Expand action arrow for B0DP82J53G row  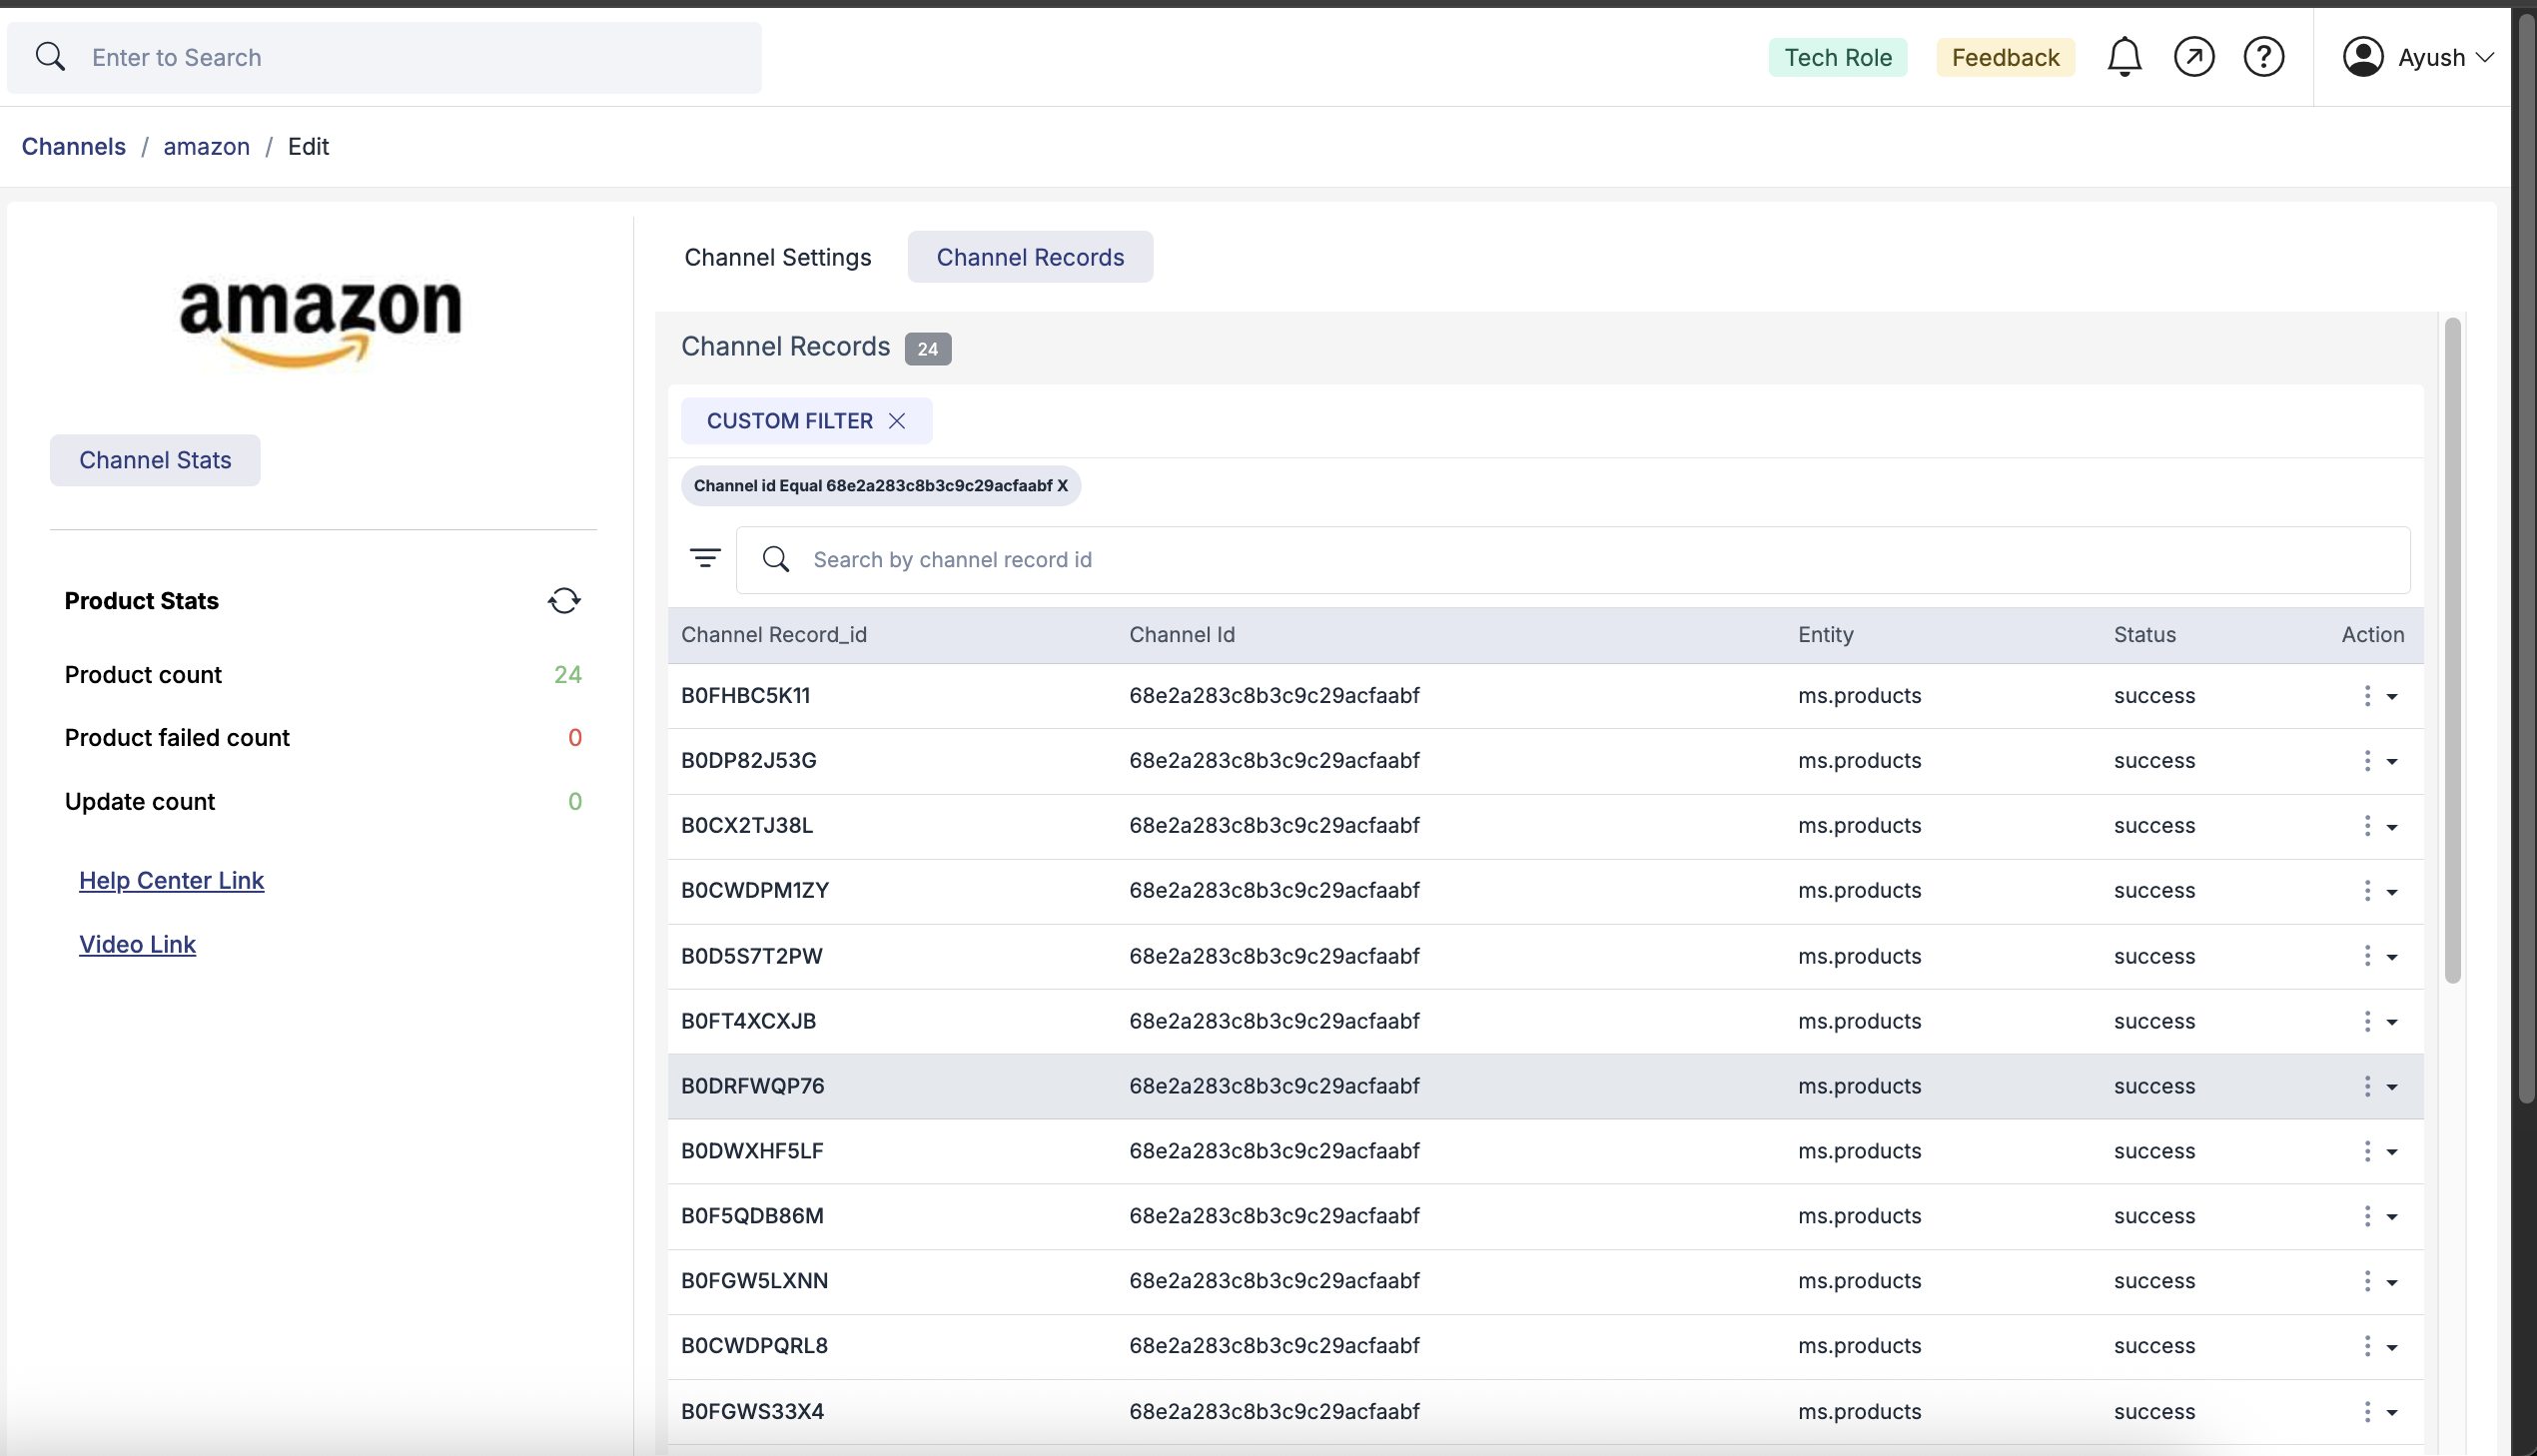click(x=2392, y=762)
